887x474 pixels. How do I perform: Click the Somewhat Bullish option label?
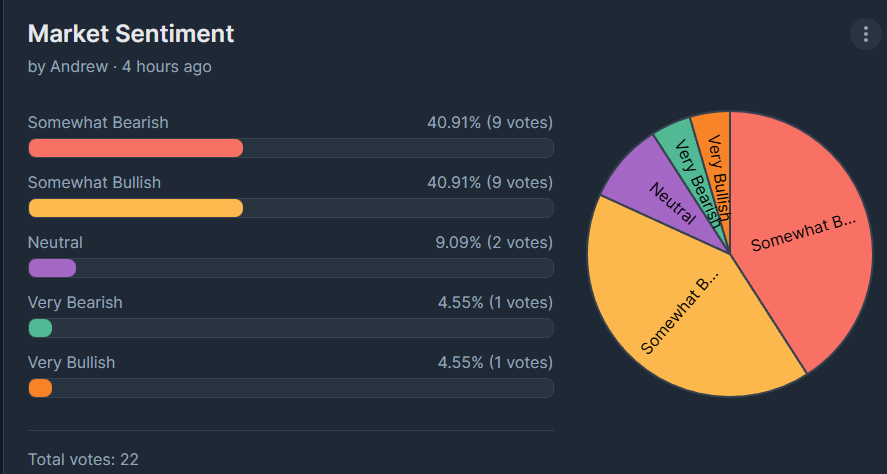94,183
